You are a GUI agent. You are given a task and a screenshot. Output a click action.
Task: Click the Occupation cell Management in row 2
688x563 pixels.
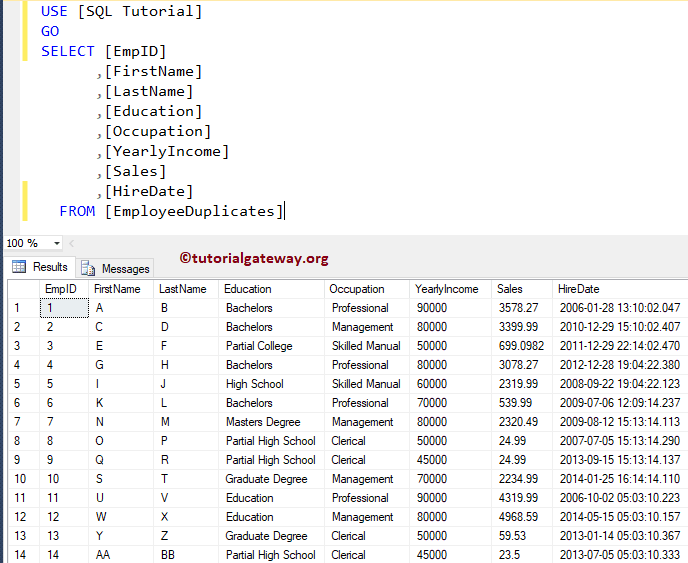point(367,327)
